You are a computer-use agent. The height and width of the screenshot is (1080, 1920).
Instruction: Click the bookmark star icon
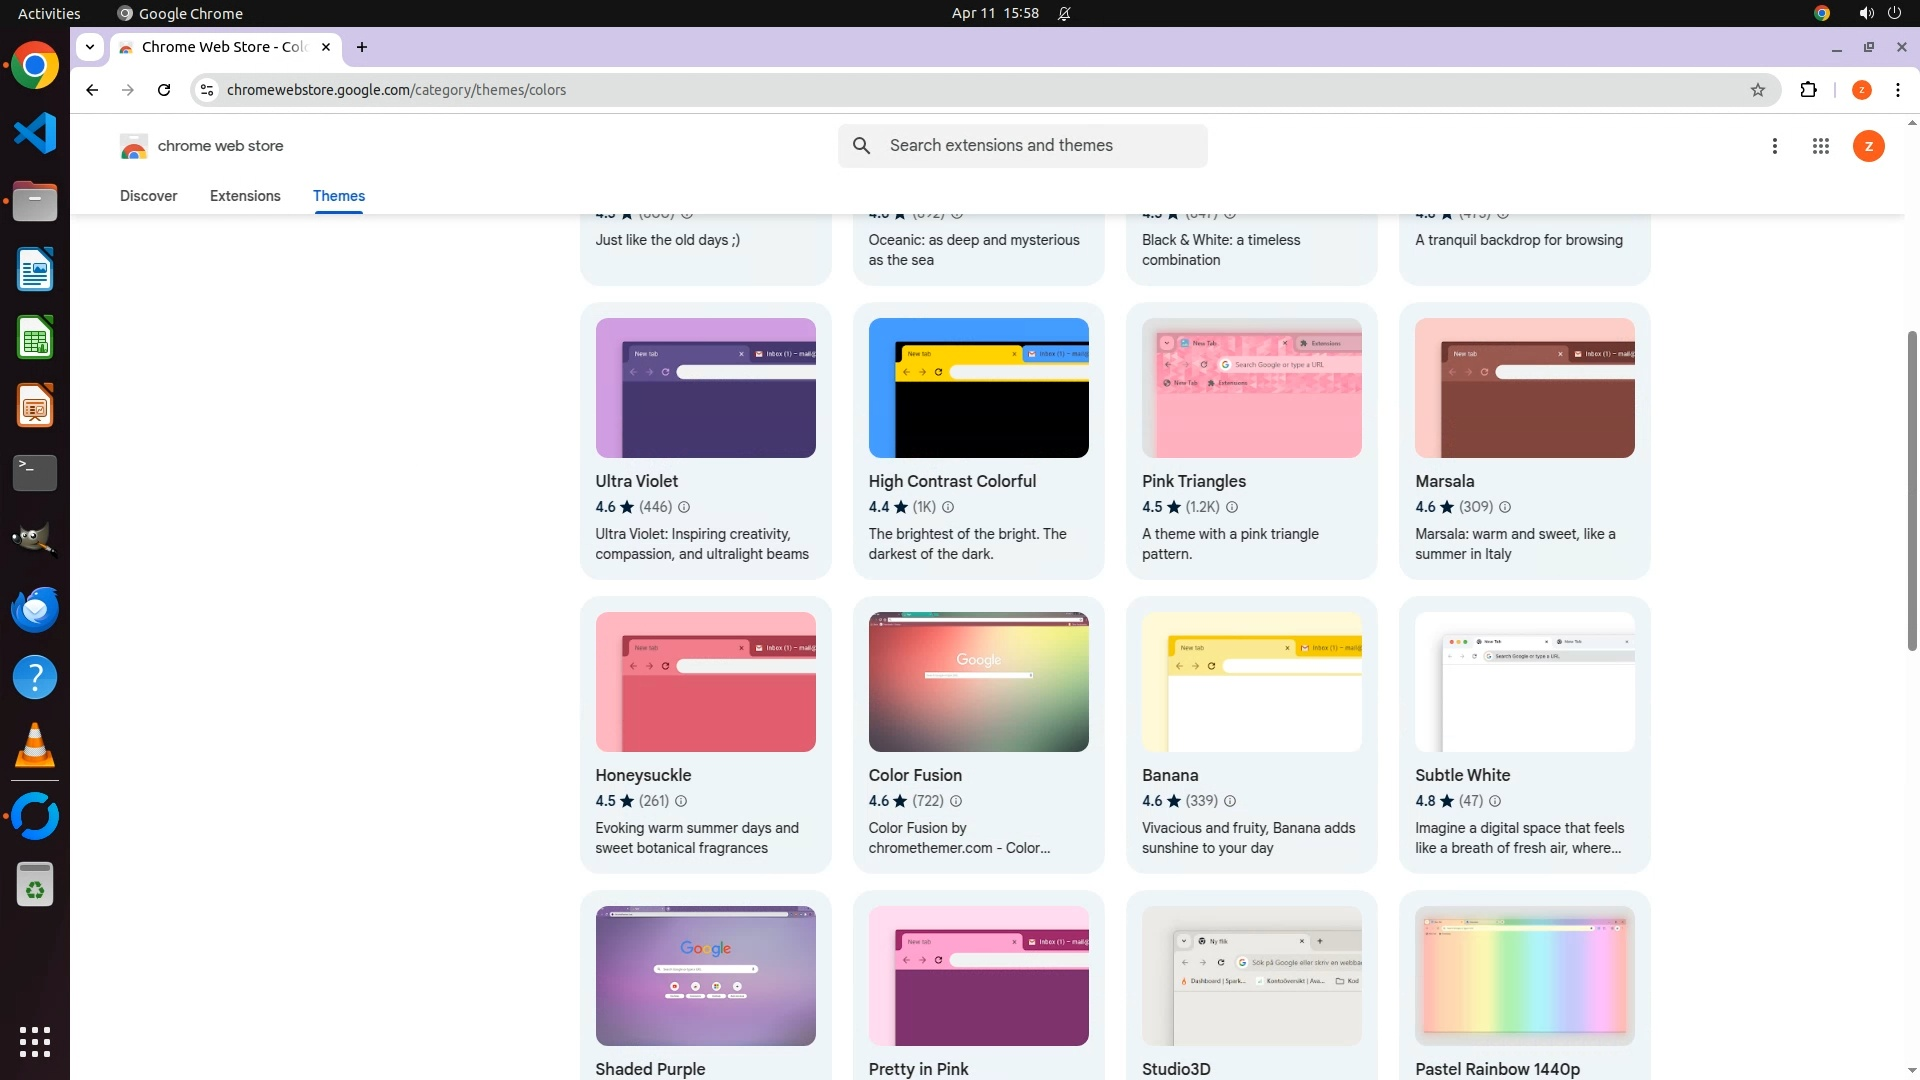coord(1758,90)
